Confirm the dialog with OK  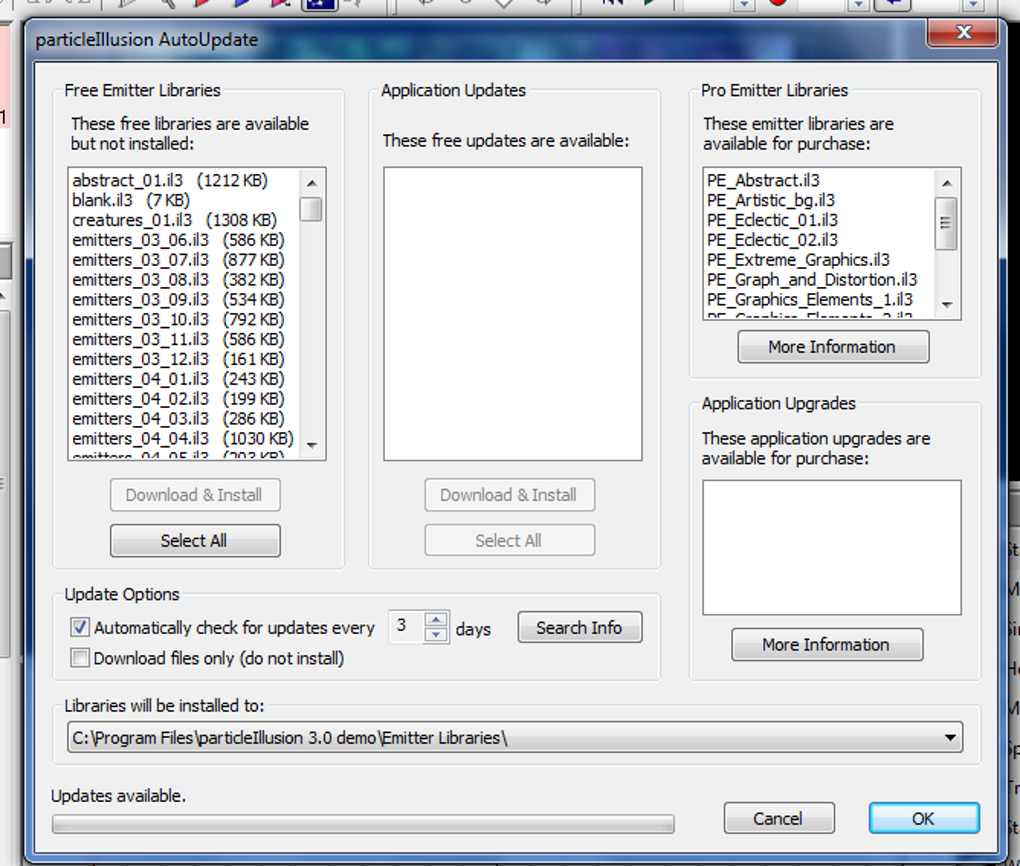tap(924, 818)
